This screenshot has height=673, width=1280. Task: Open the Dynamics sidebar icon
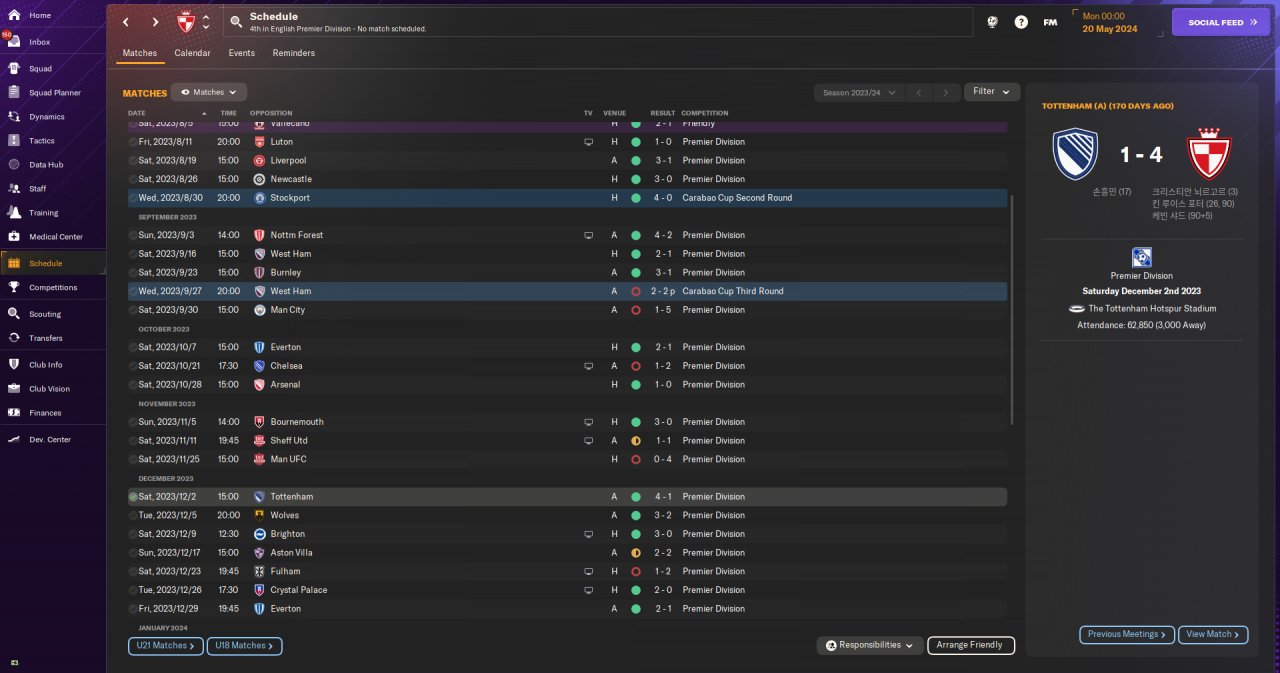(14, 116)
